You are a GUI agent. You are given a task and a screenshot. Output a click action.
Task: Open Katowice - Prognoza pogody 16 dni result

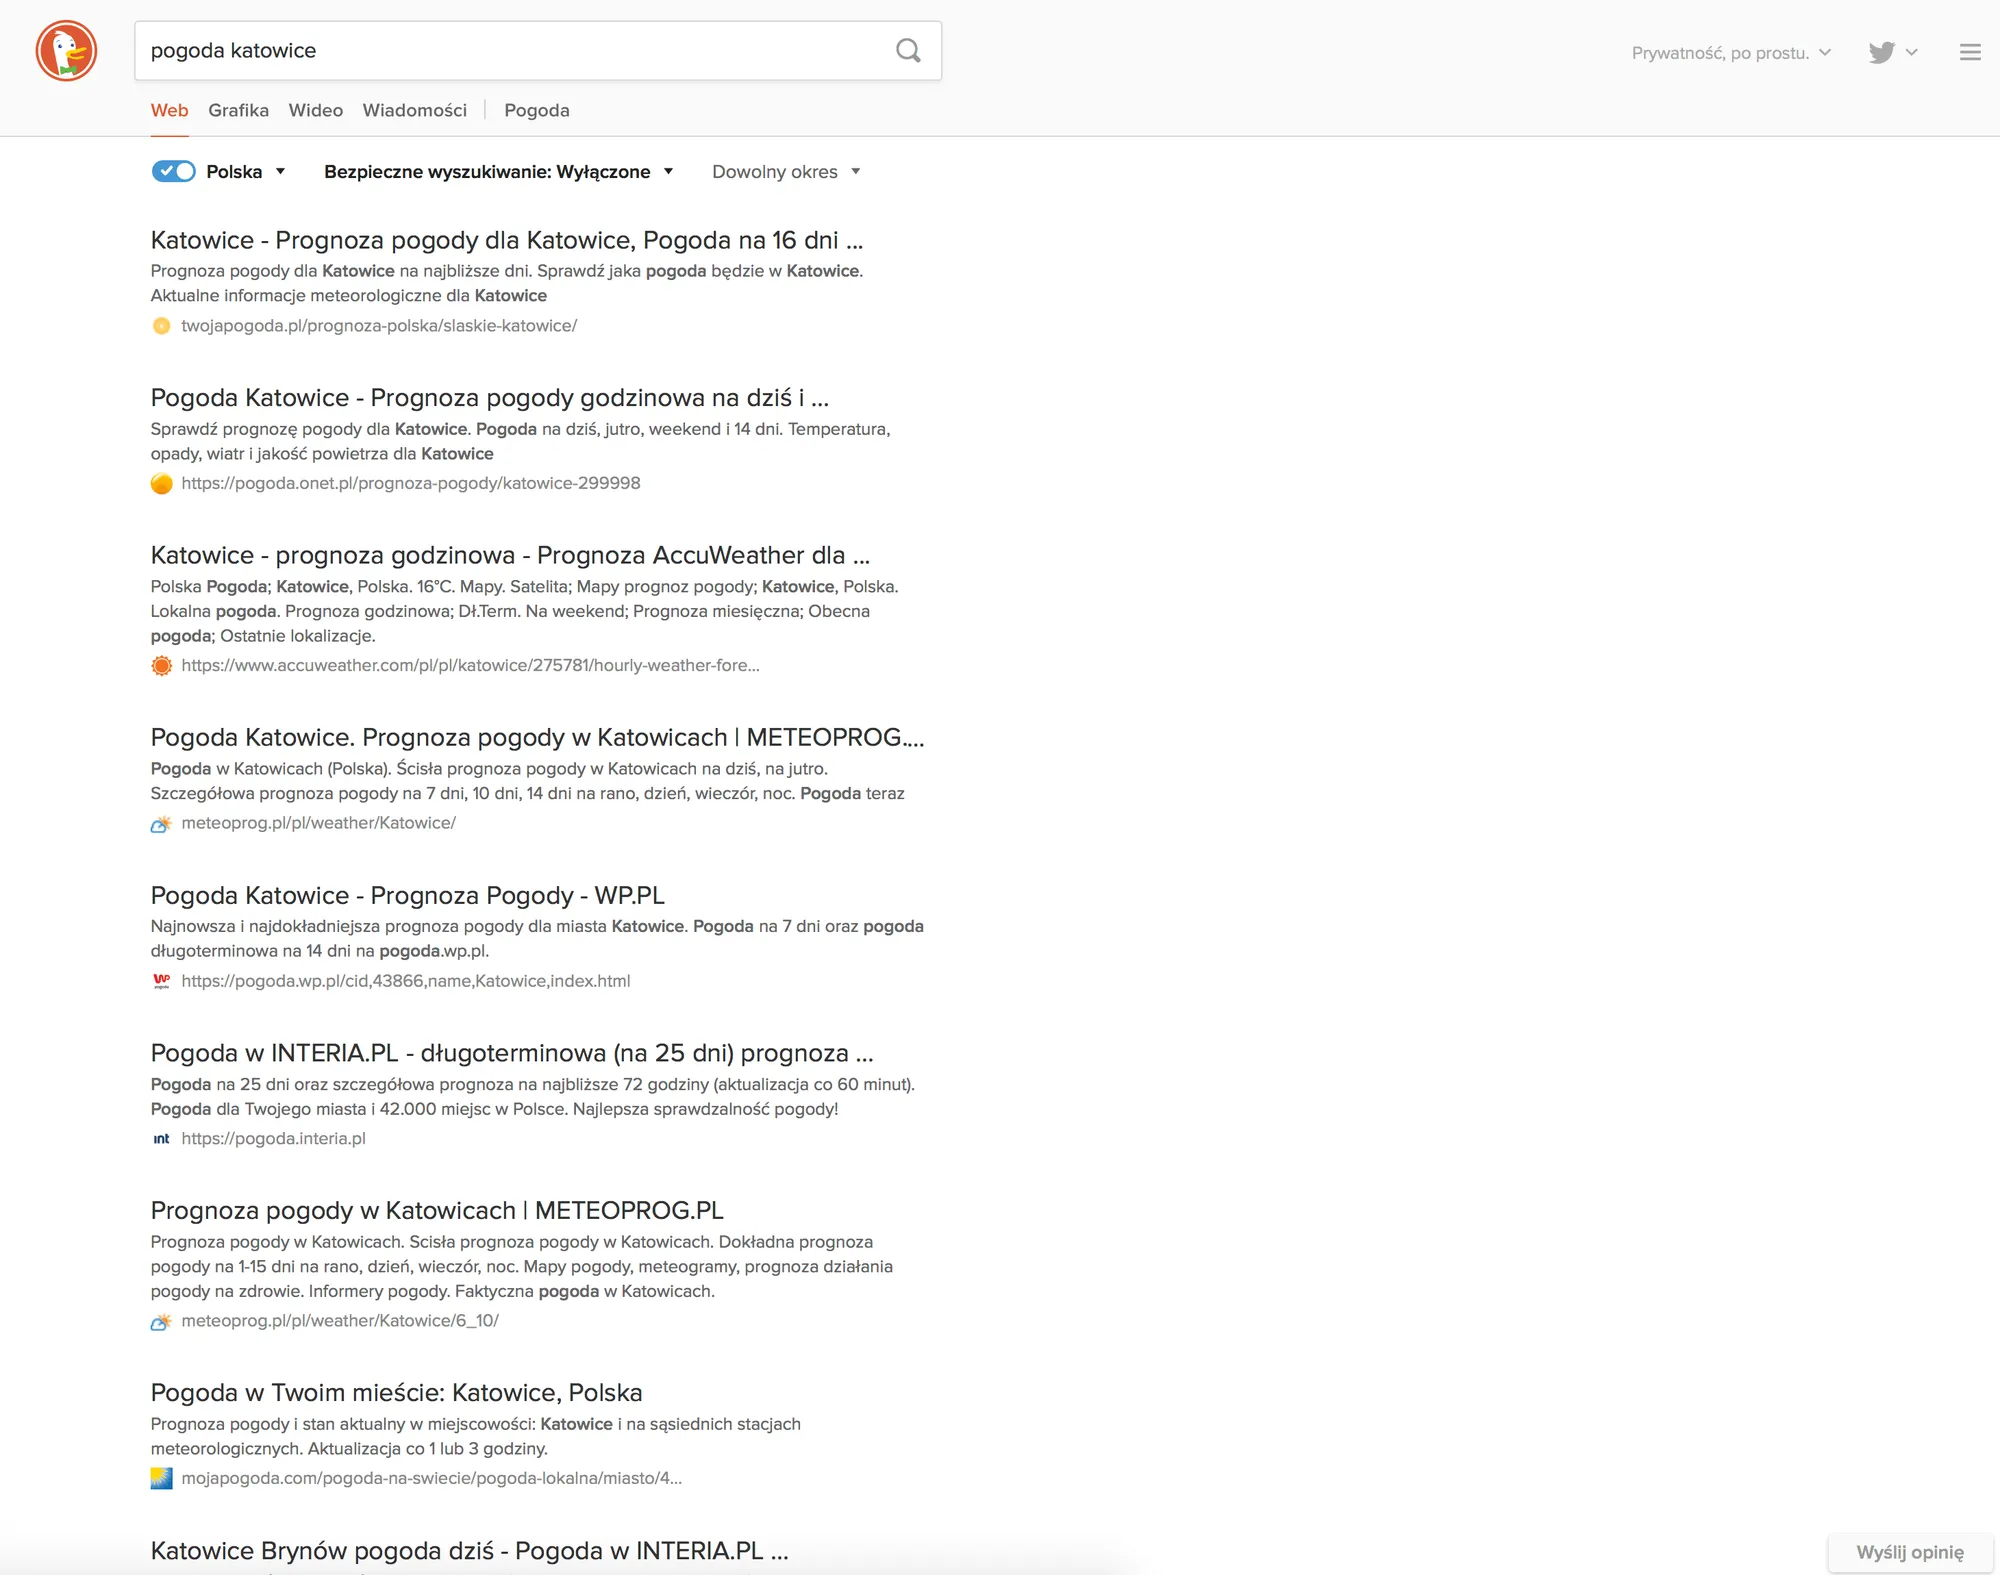506,240
